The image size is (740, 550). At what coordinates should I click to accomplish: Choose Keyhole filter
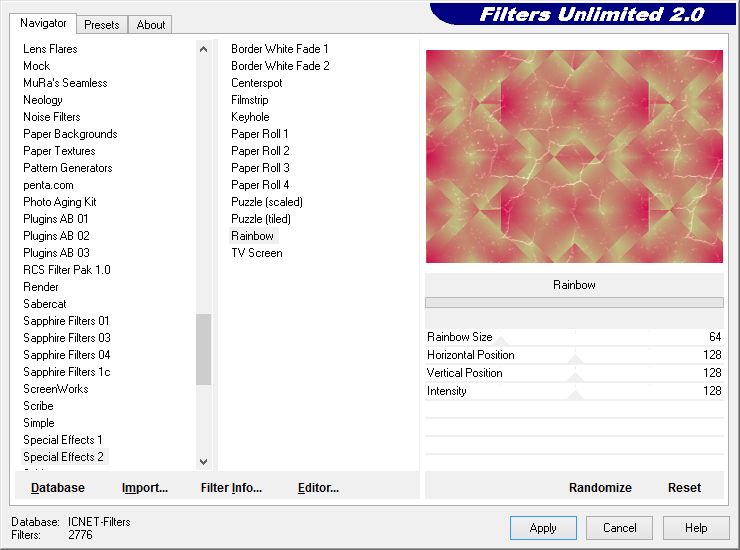(250, 117)
